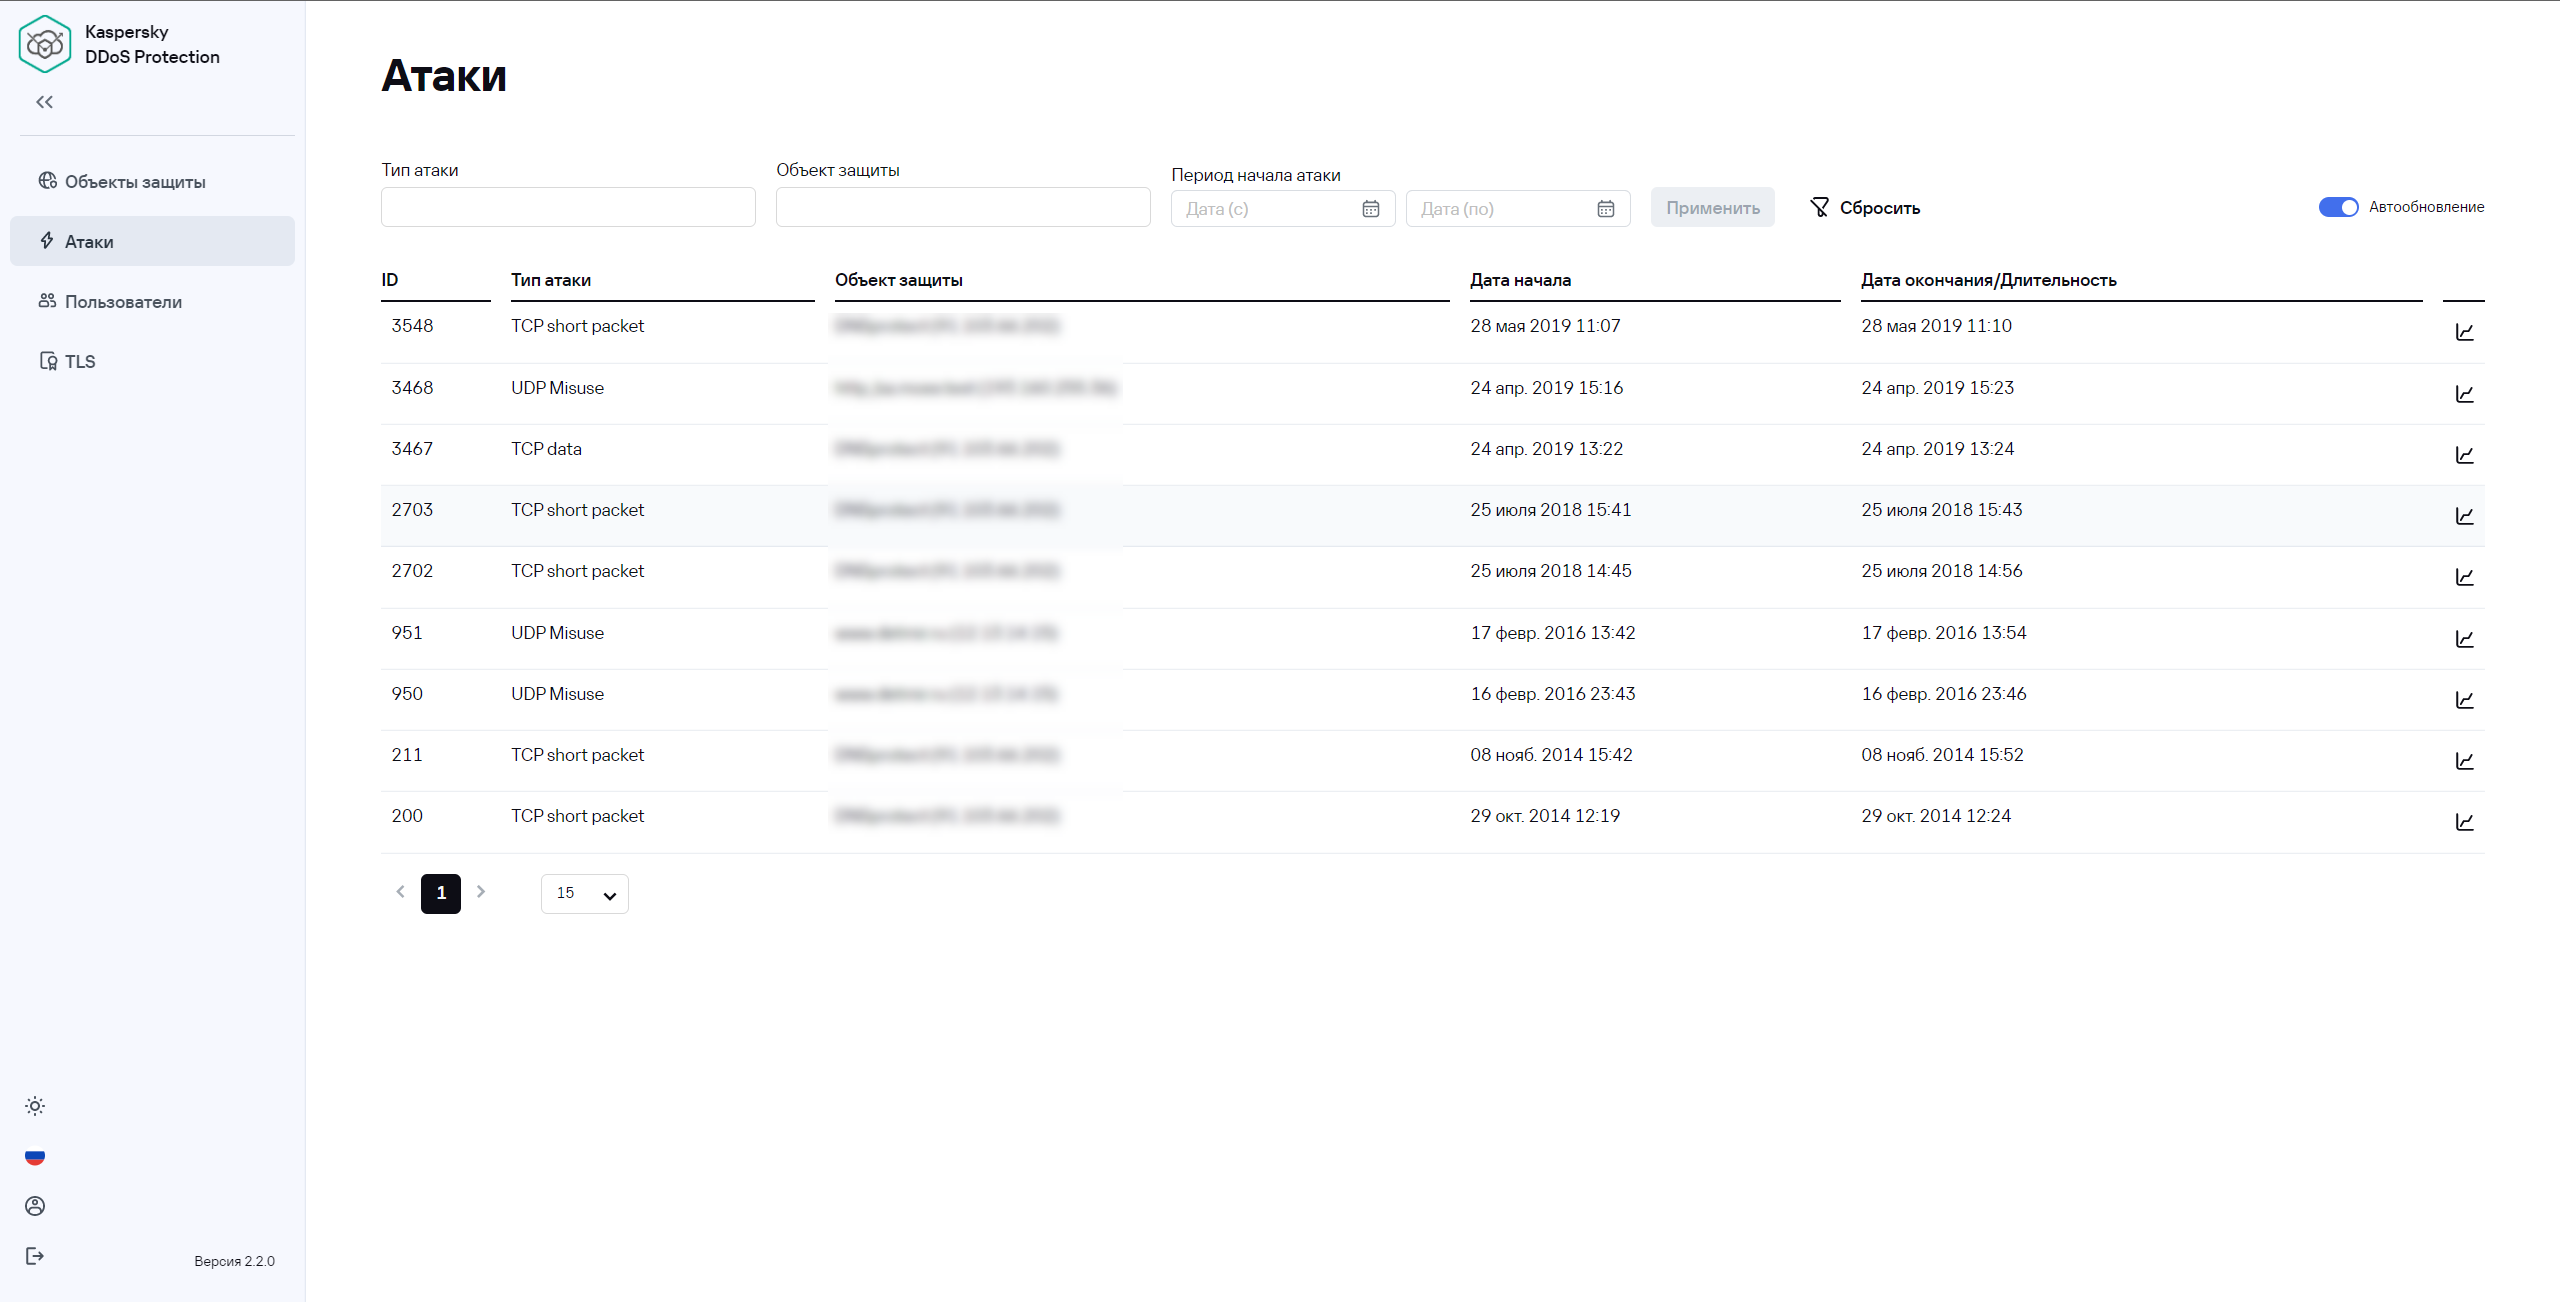
Task: Go to next page arrow
Action: click(481, 892)
